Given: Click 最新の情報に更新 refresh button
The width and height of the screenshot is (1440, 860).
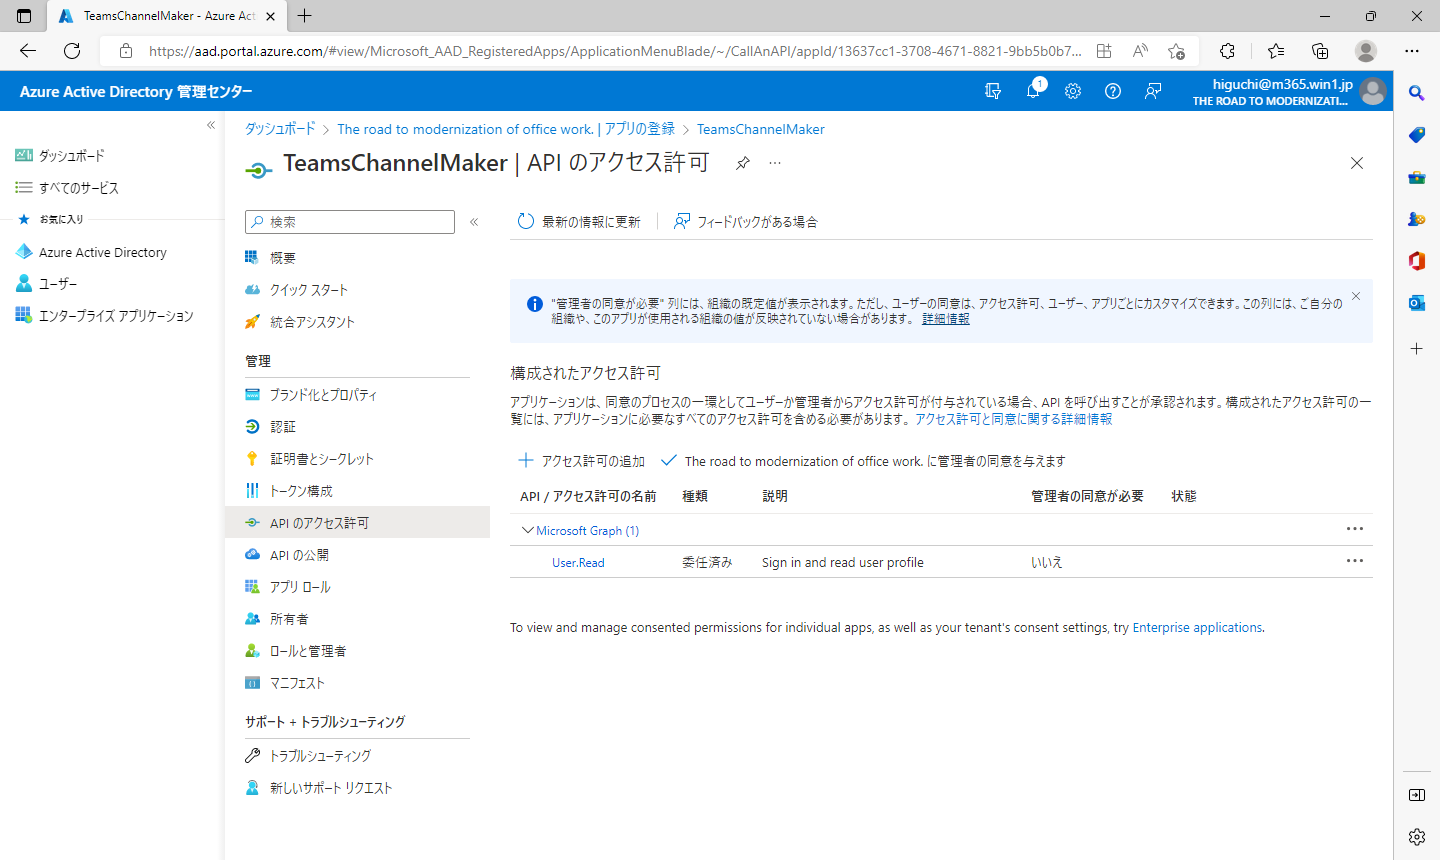Looking at the screenshot, I should 579,222.
